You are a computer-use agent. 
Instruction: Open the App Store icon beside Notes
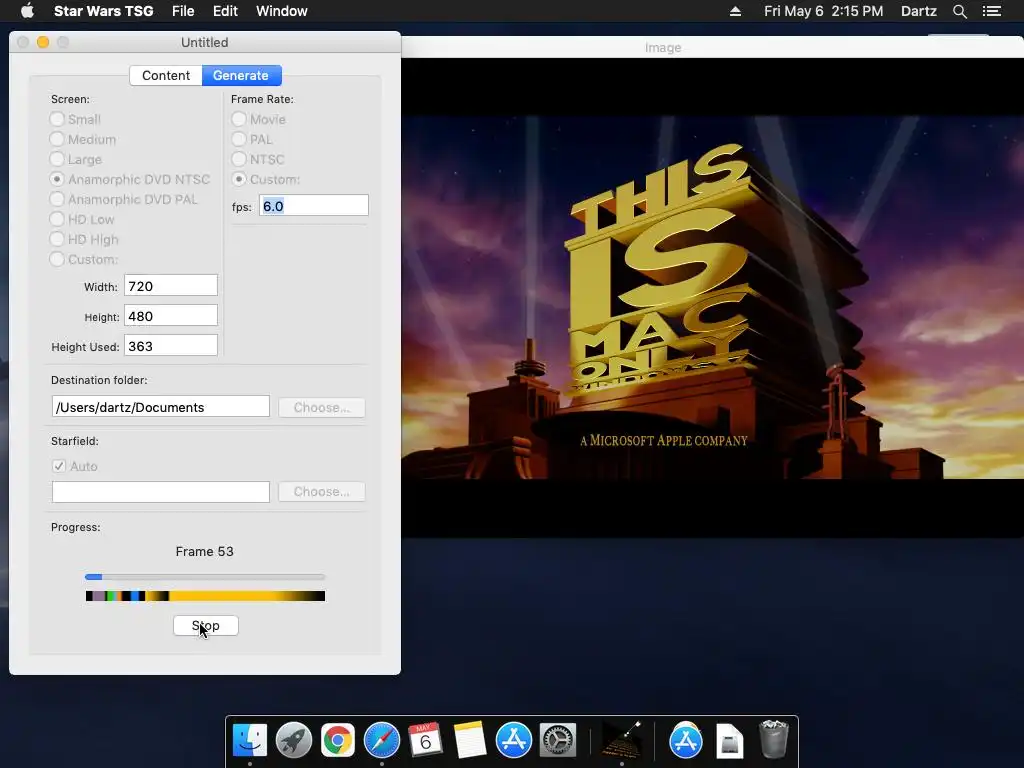click(x=514, y=741)
